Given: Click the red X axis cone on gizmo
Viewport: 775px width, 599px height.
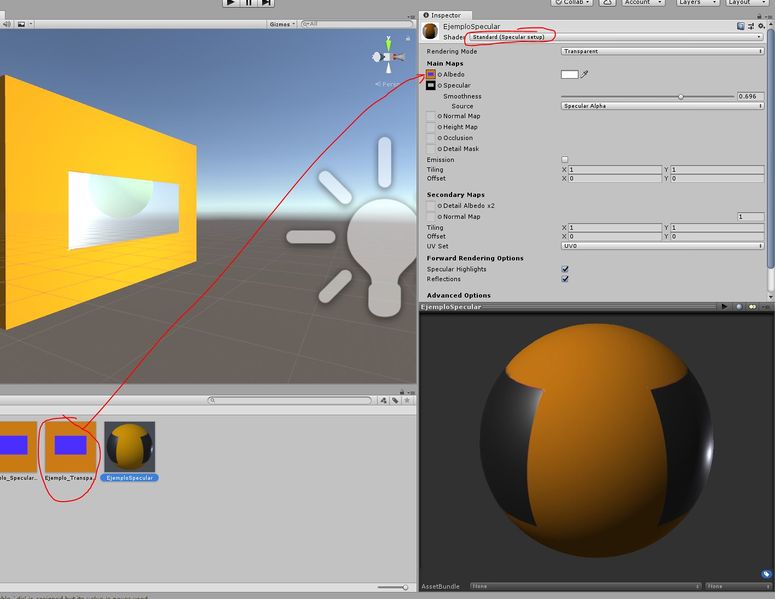Looking at the screenshot, I should pos(399,57).
